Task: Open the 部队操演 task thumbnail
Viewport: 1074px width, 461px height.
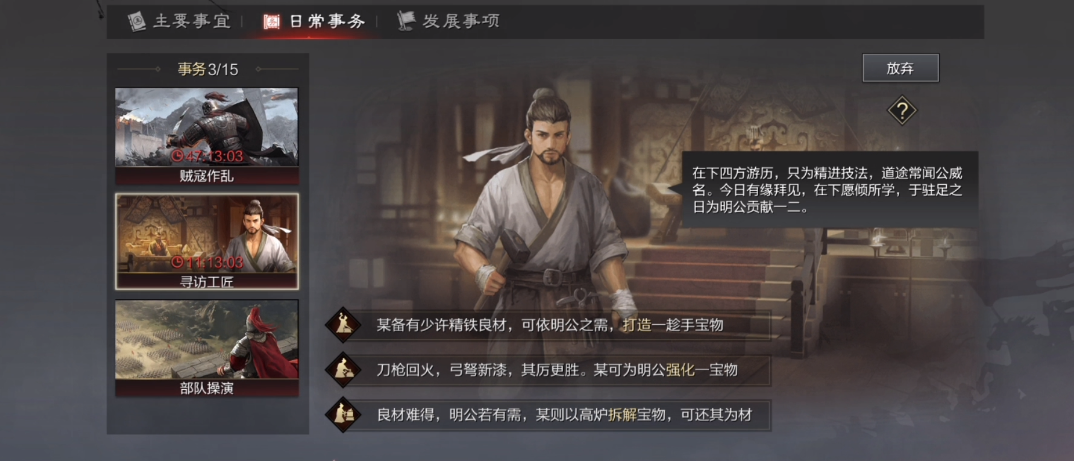Action: (x=207, y=348)
